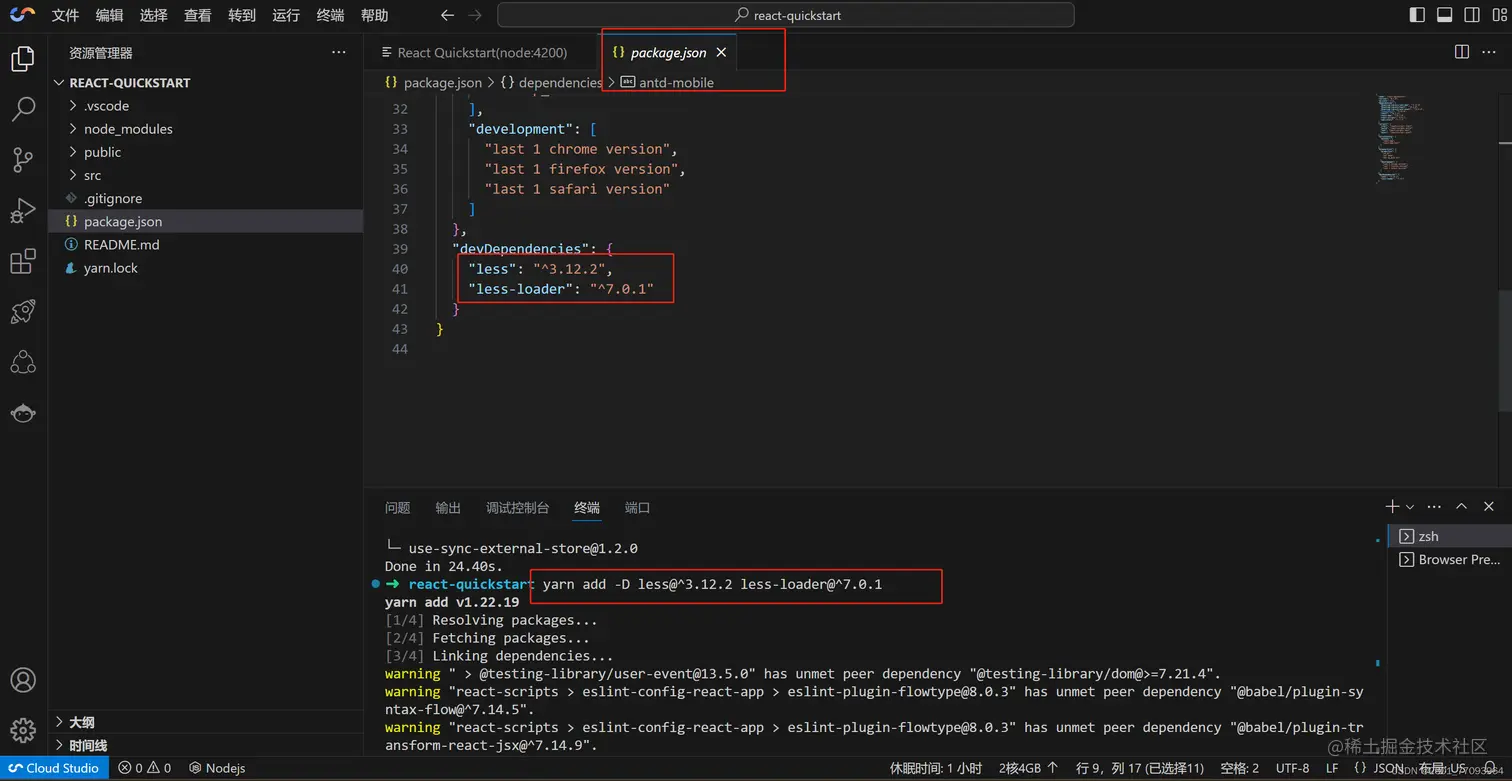Select the zsh terminal instance

pos(1448,536)
